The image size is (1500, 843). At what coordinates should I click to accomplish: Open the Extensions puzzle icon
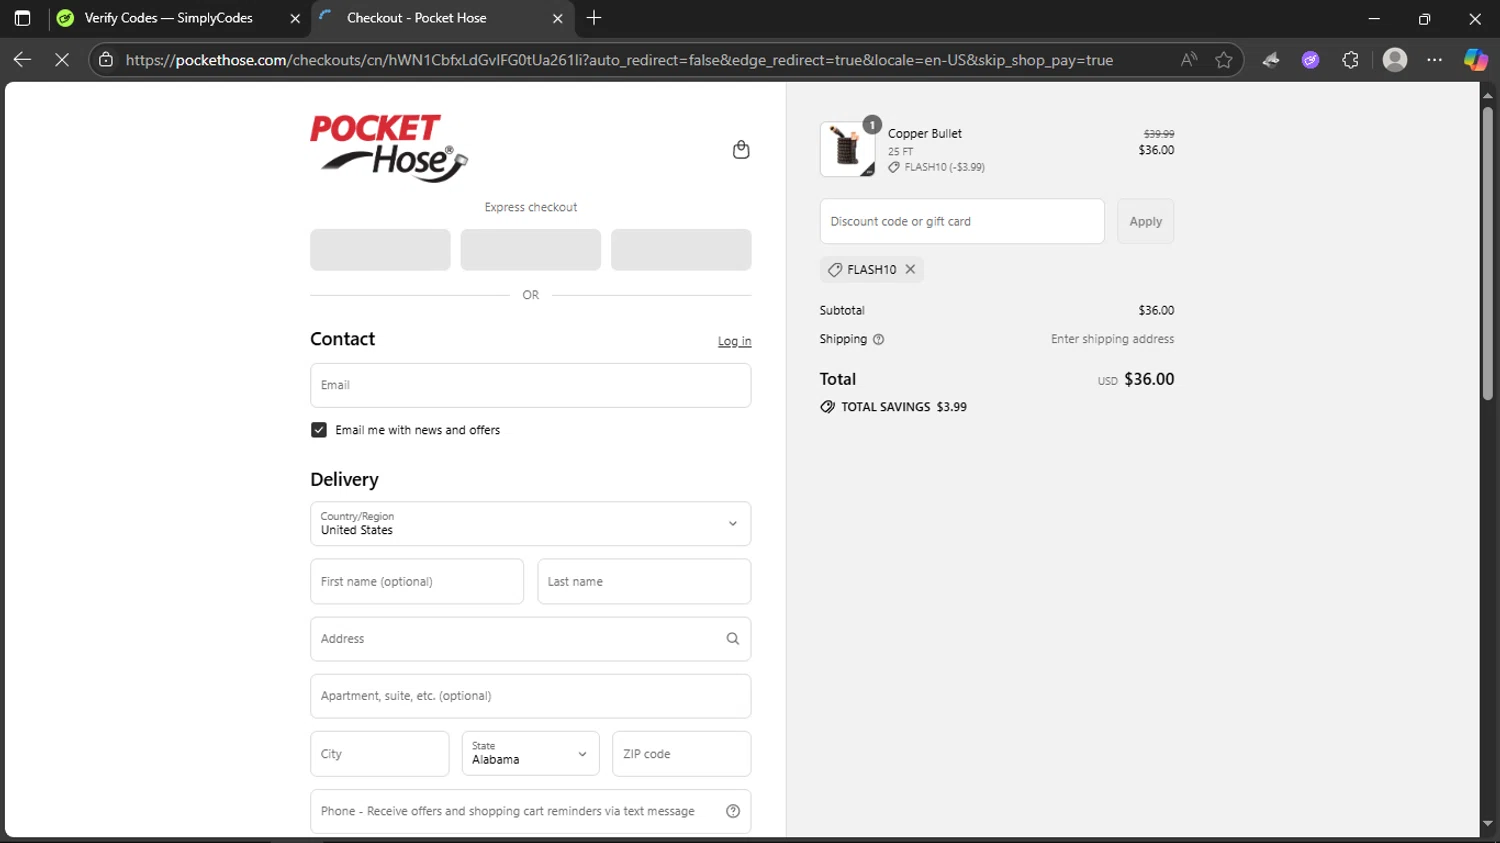click(1350, 60)
